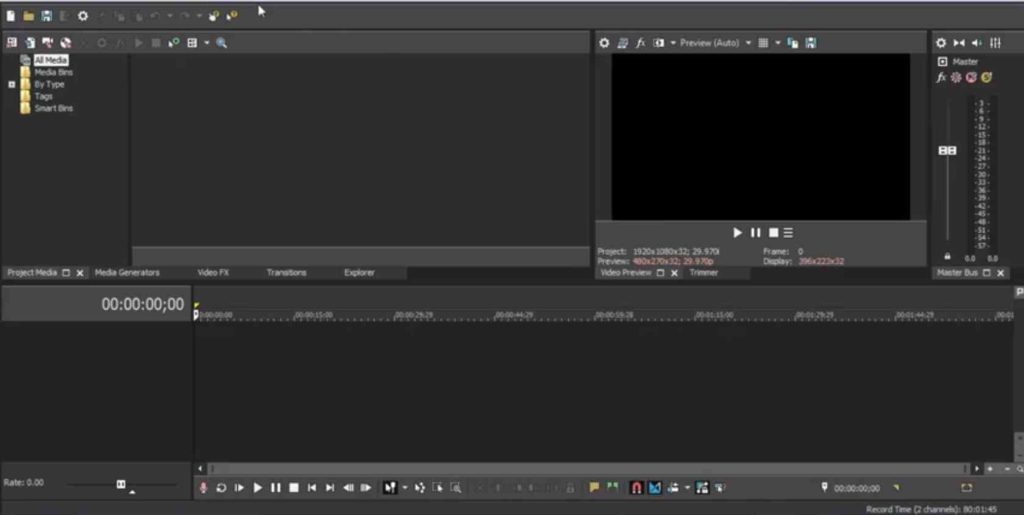Open the undo history dropdown arrow

pos(169,16)
